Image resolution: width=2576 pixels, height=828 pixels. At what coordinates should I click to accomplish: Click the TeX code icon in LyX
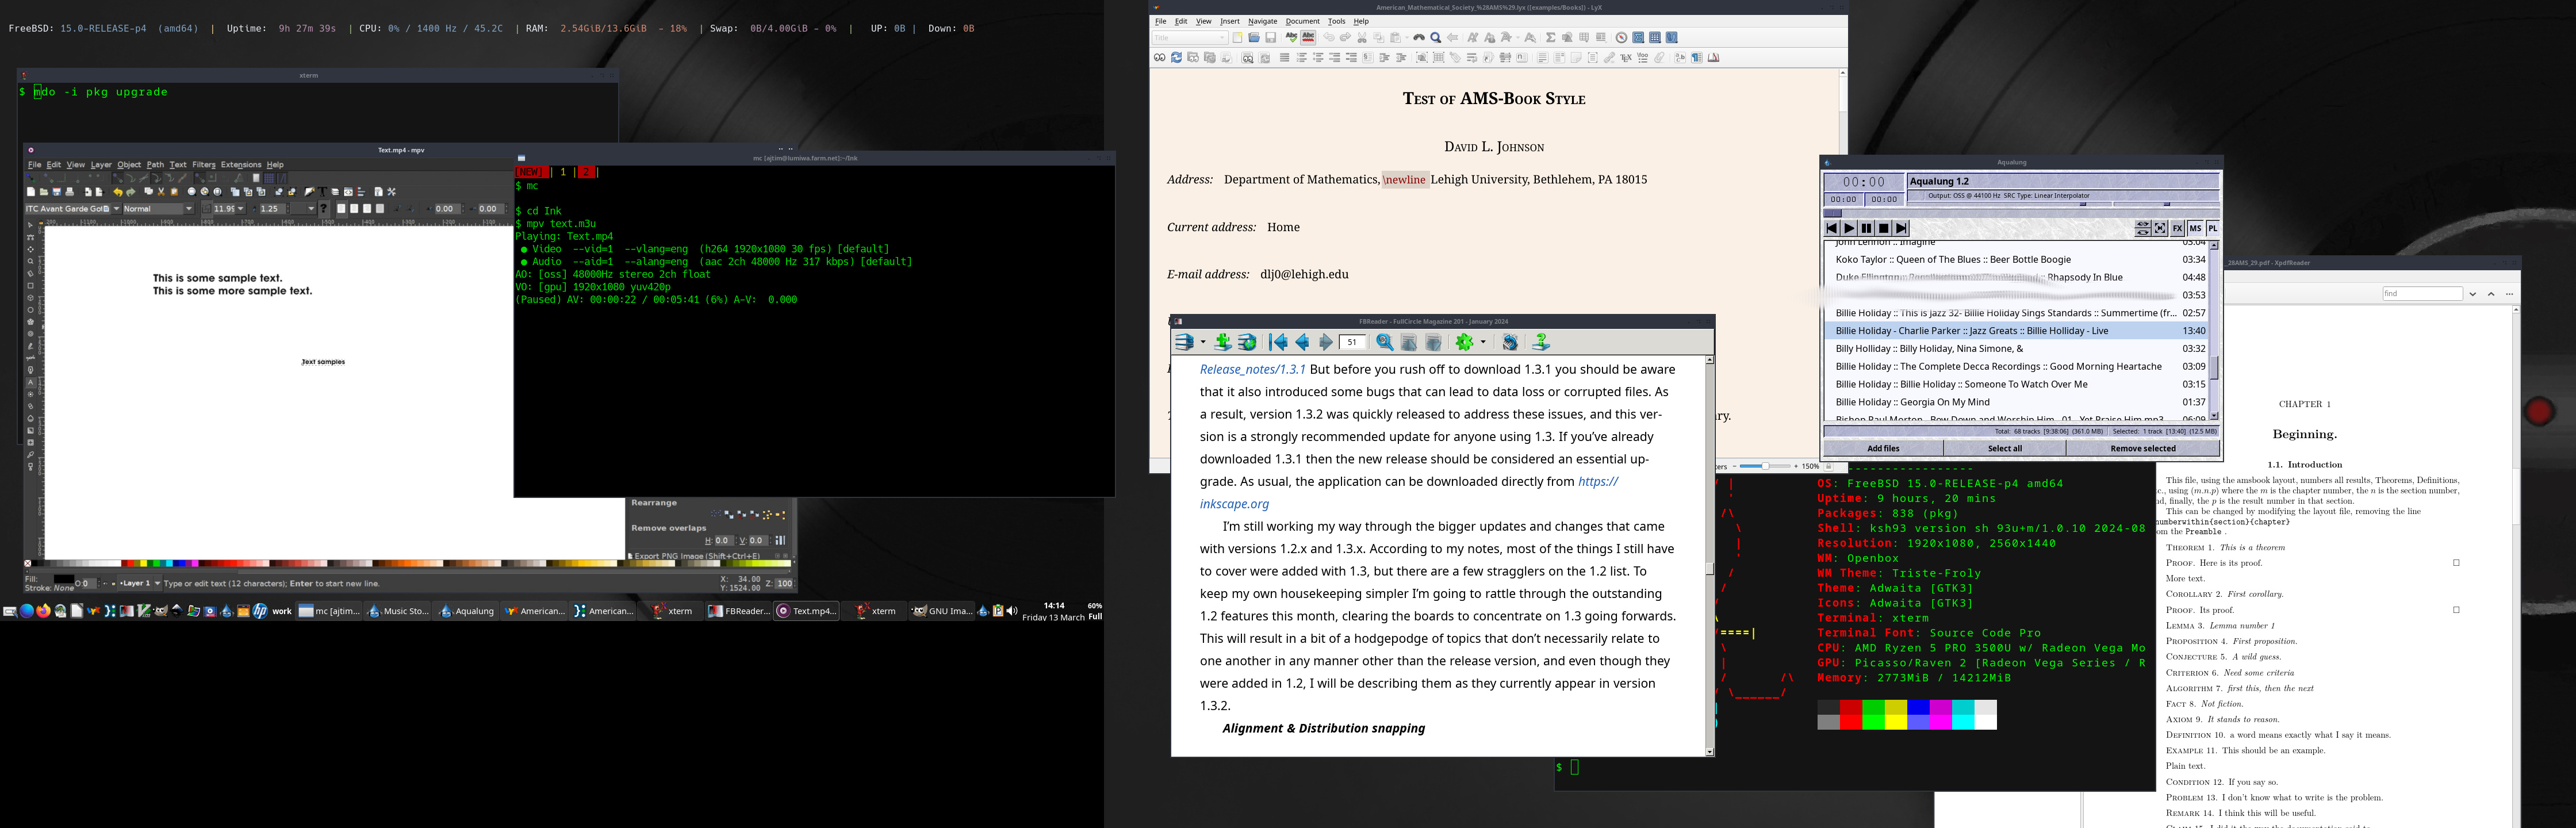click(x=1626, y=58)
